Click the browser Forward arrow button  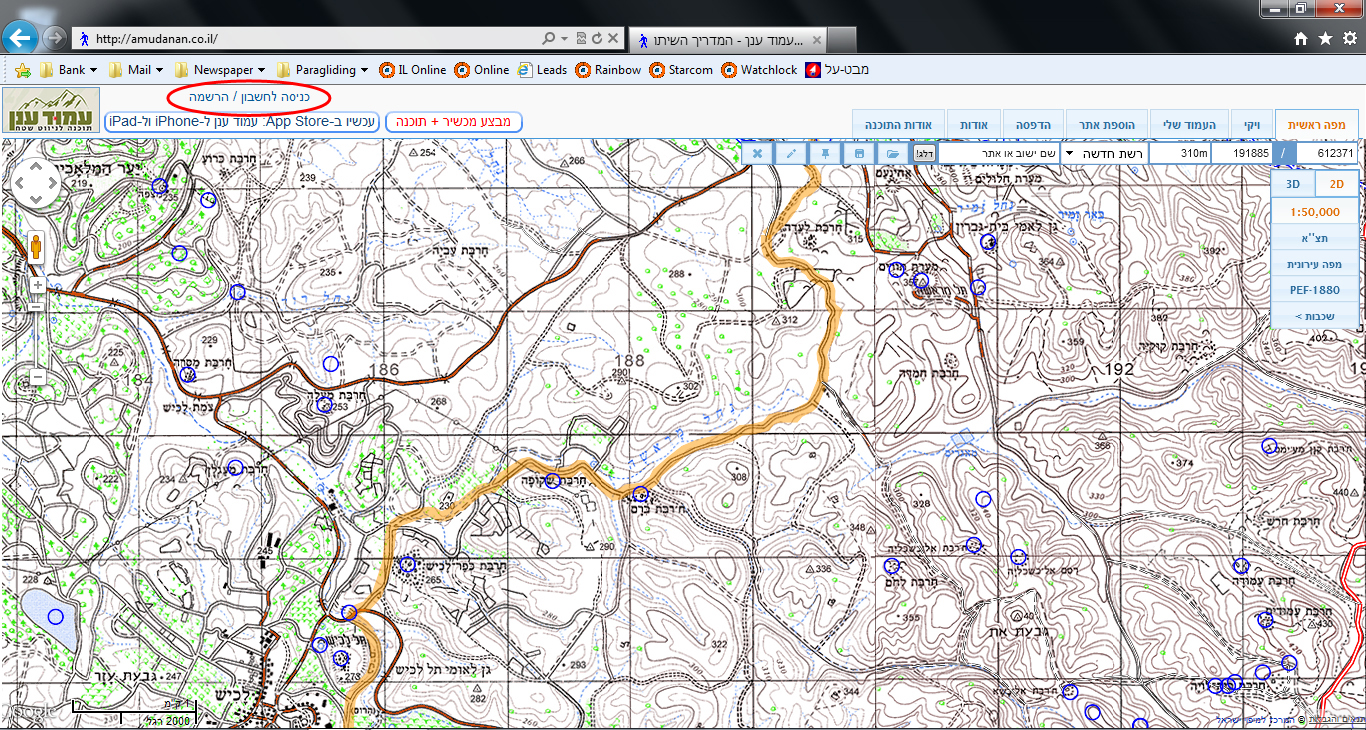click(54, 39)
